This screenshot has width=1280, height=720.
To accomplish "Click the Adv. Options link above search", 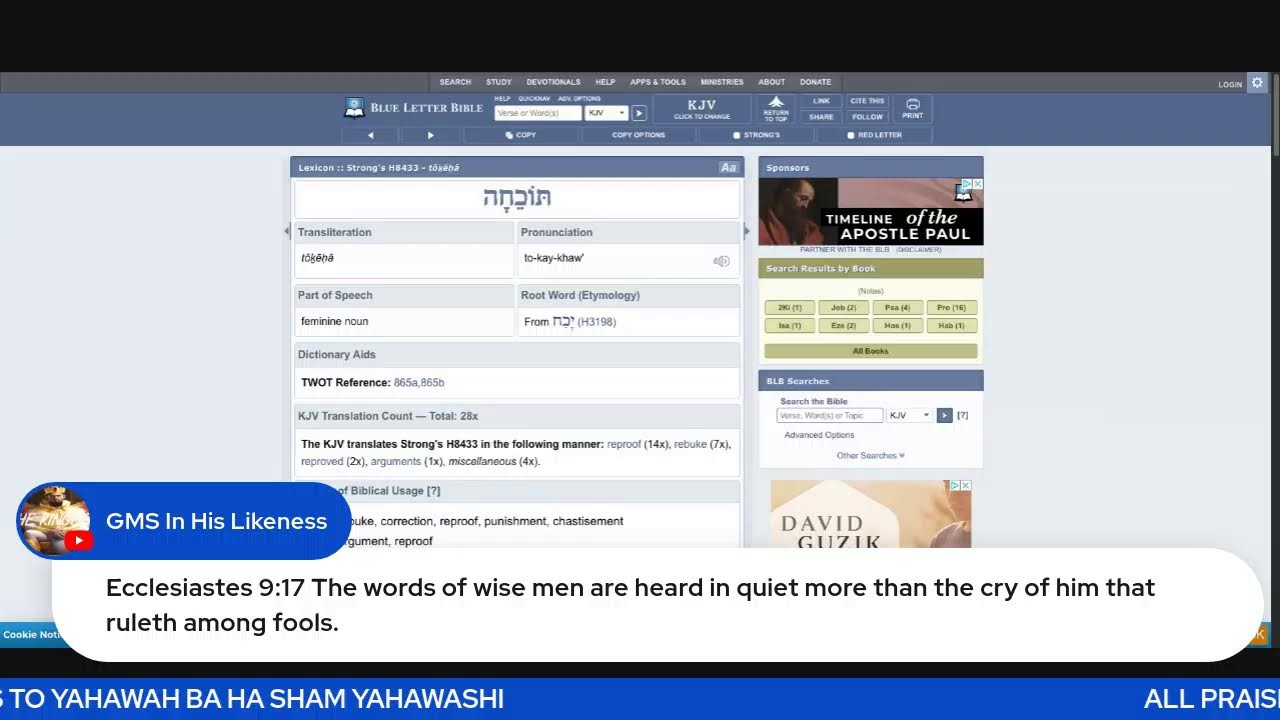I will [x=579, y=99].
